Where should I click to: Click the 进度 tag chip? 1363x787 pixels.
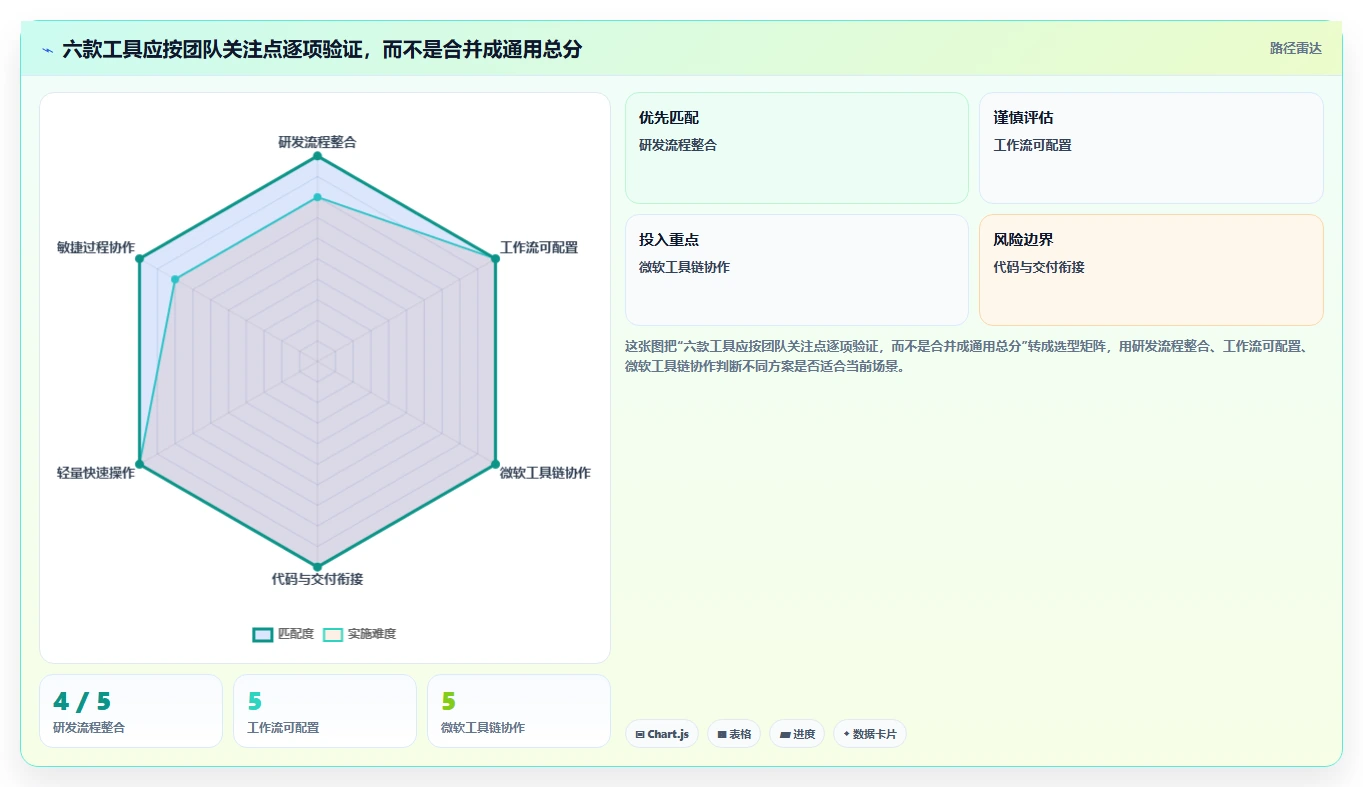(797, 734)
